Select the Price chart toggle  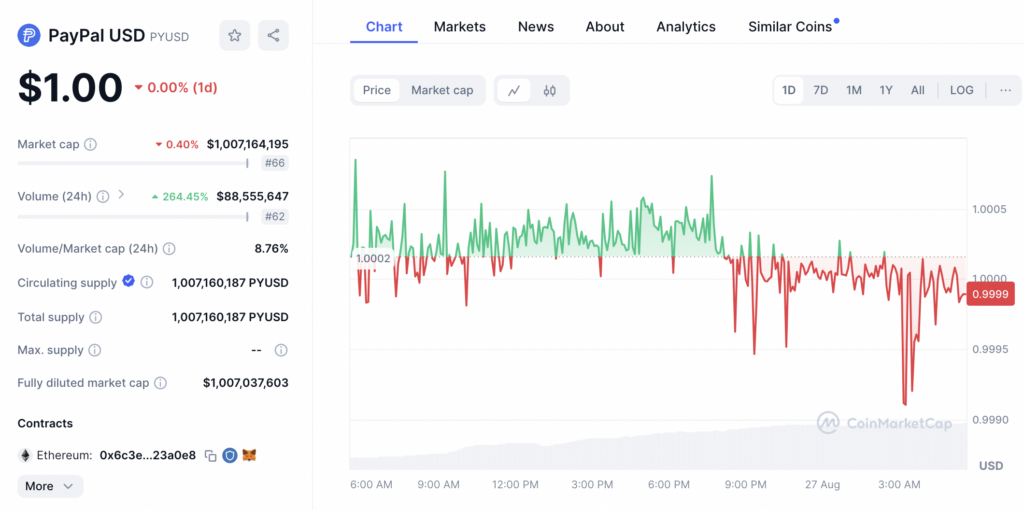point(377,90)
